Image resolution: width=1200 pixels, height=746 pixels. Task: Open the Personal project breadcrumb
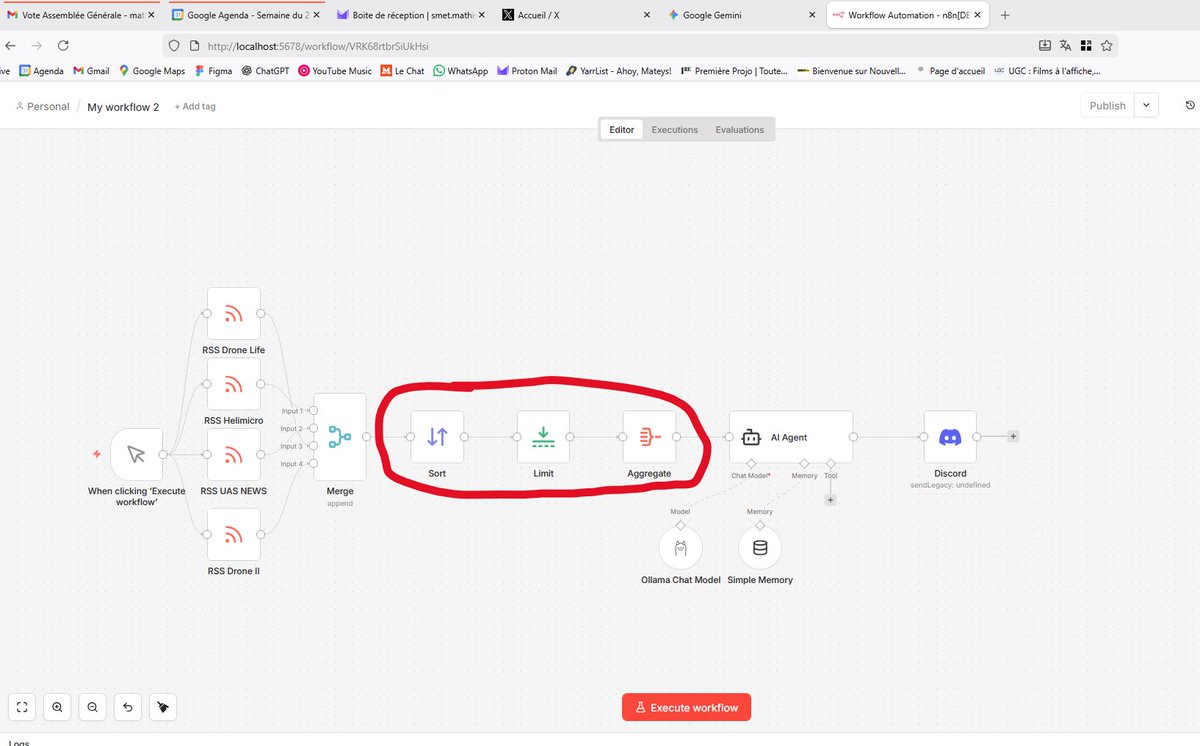43,106
